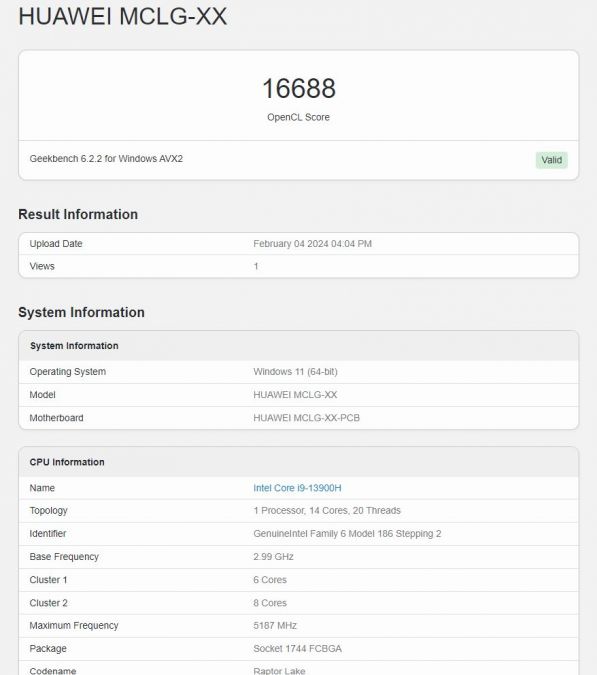The height and width of the screenshot is (675, 597).
Task: Select the Maximum Frequency 5187 MHz value
Action: pos(275,625)
